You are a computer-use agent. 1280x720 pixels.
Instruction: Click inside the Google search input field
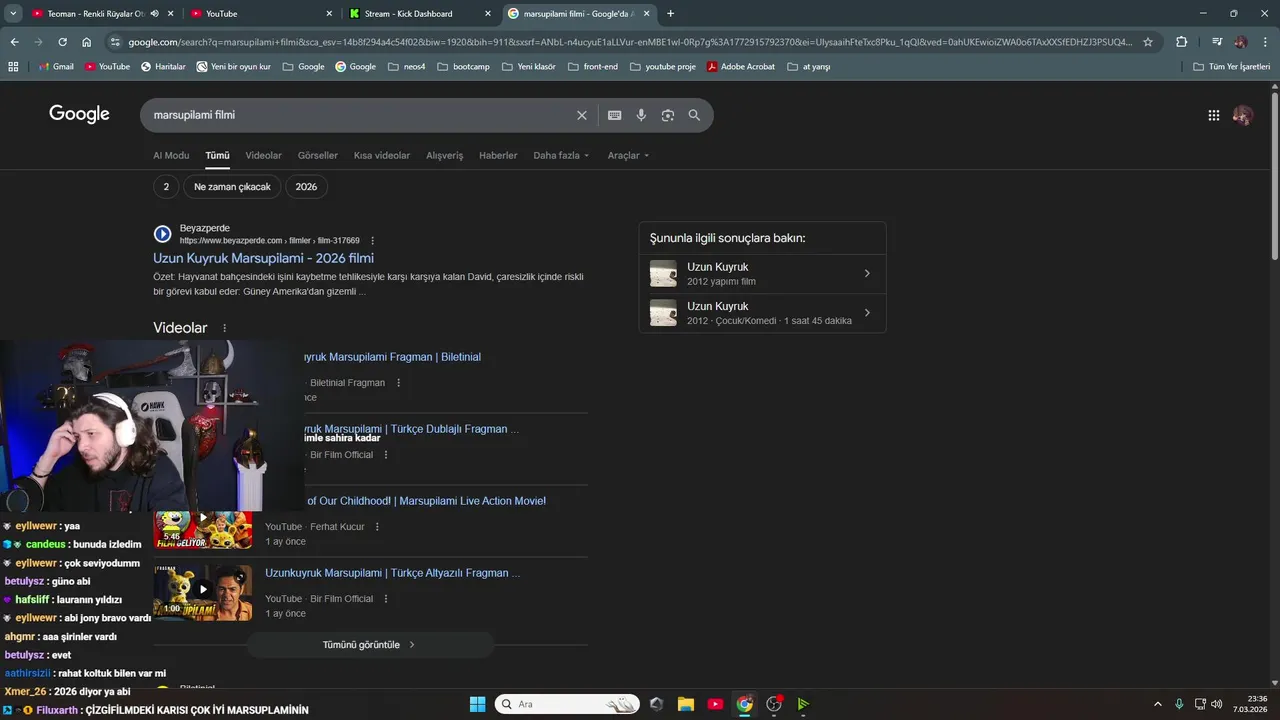(x=360, y=115)
